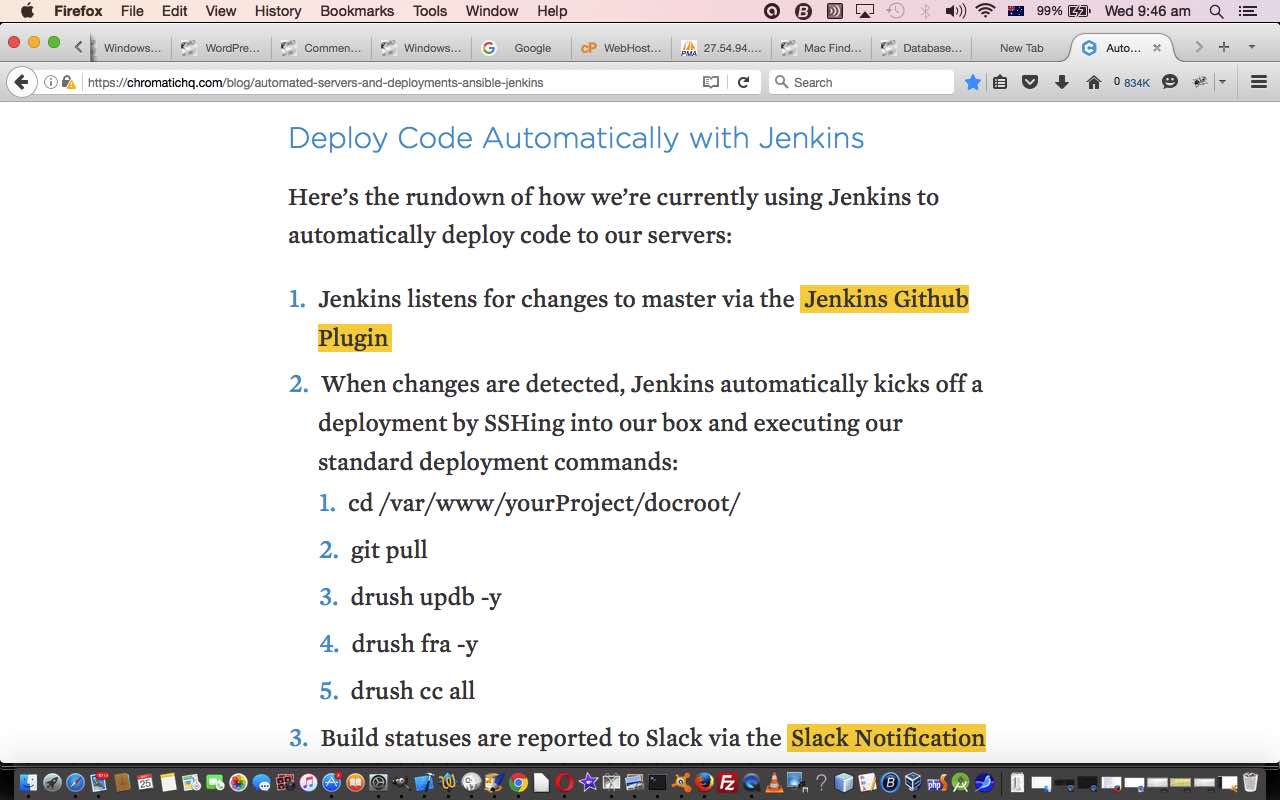Switch to the New Tab tab
Image resolution: width=1280 pixels, height=800 pixels.
[x=1021, y=47]
